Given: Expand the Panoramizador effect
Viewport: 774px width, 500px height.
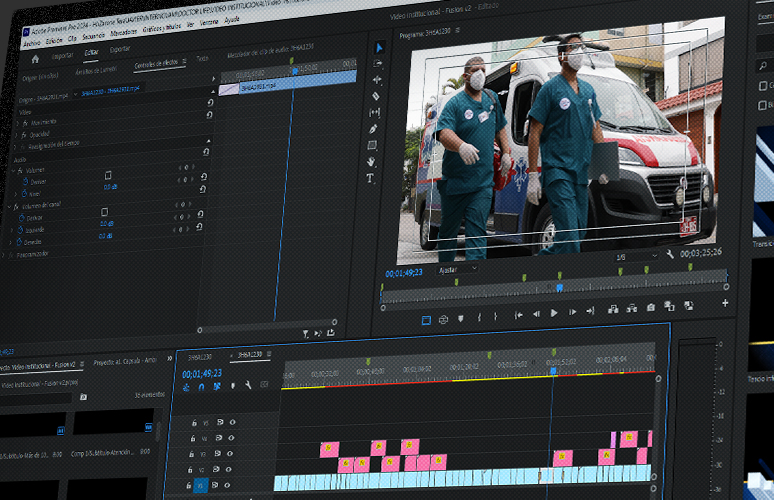Looking at the screenshot, I should (x=4, y=256).
